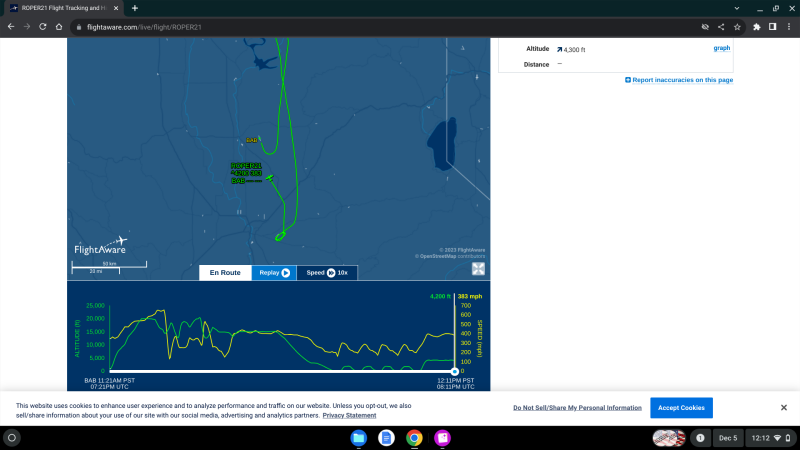Click the altitude/speed track graph

tap(282, 338)
